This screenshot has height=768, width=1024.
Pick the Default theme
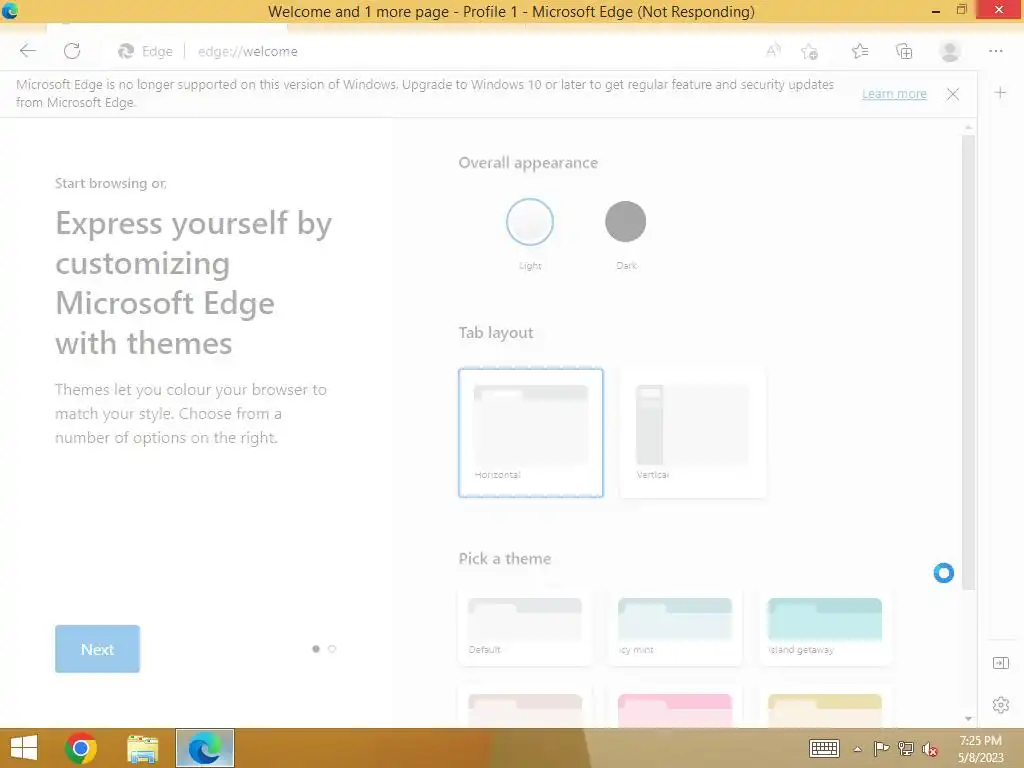coord(525,628)
